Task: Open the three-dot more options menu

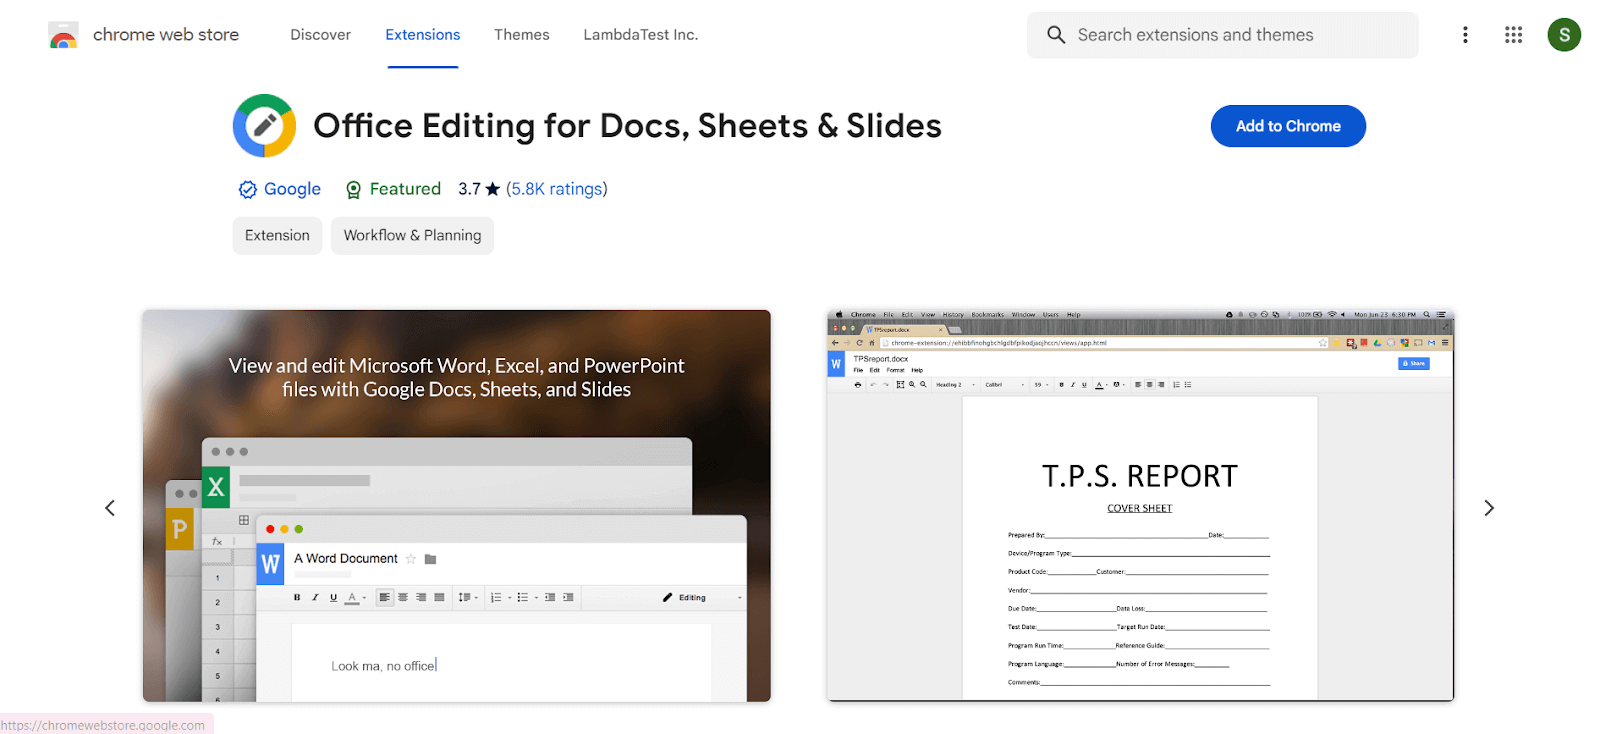Action: pos(1465,35)
